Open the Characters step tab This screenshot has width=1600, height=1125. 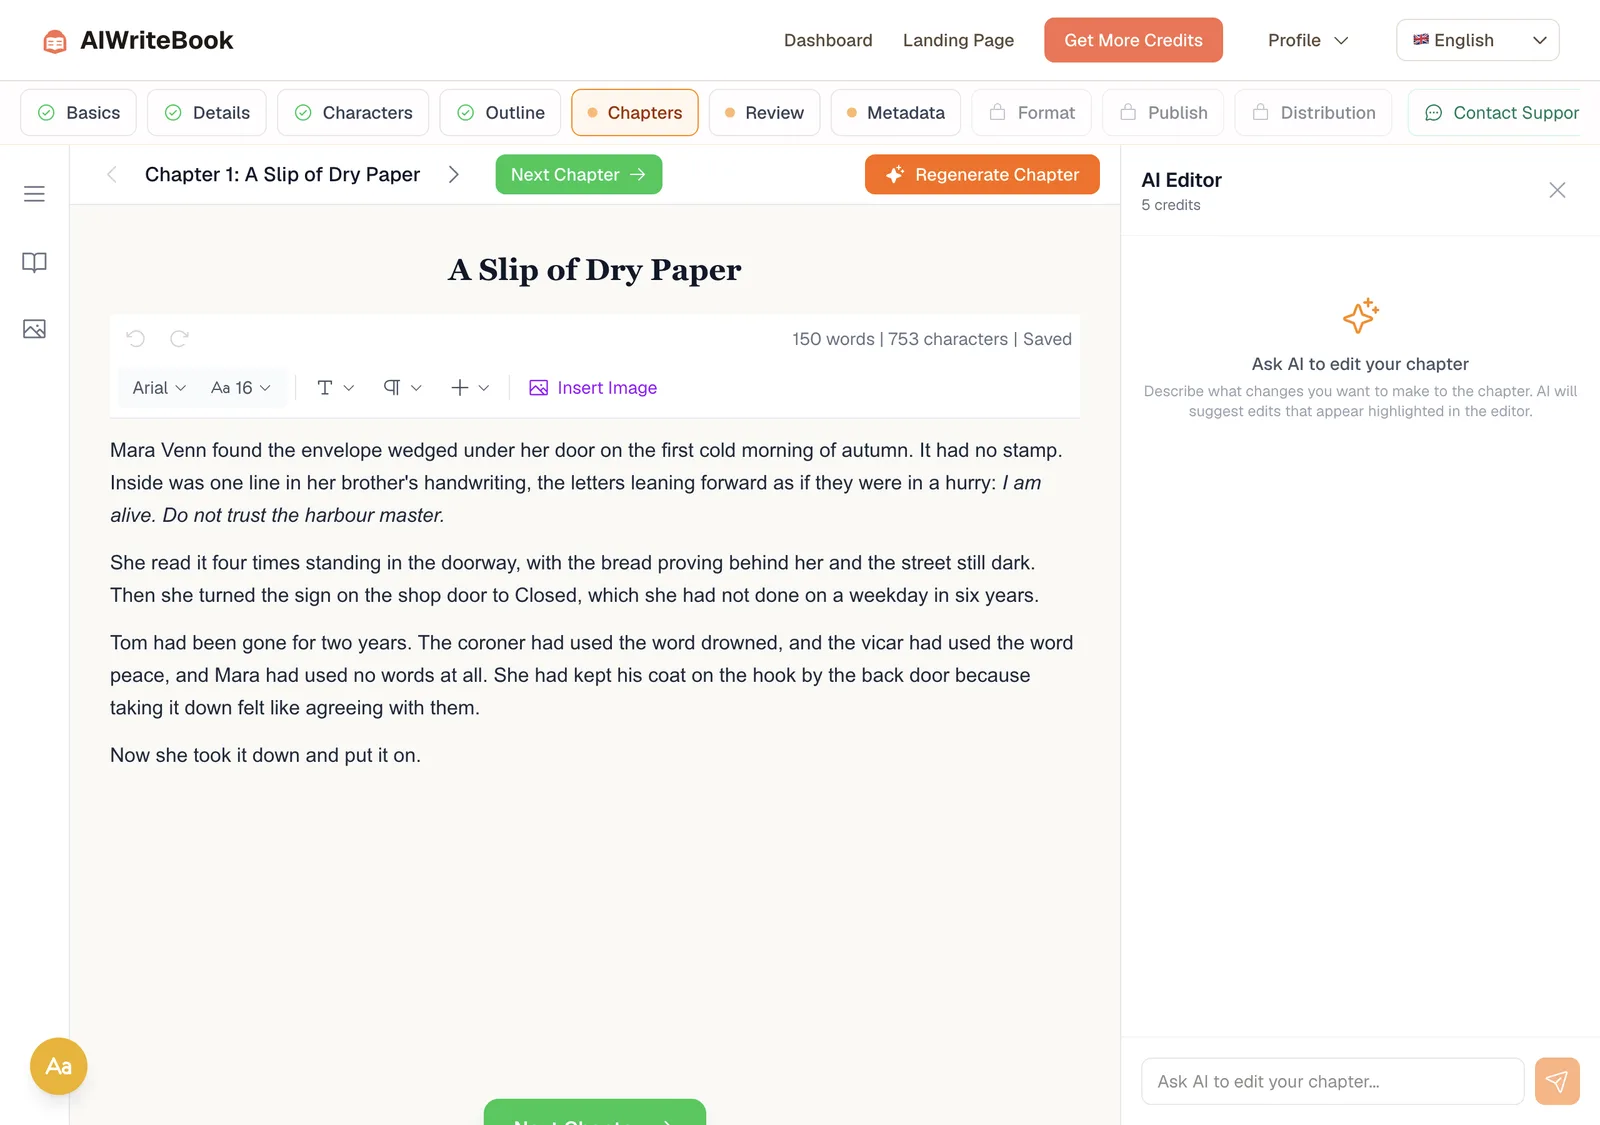click(x=353, y=113)
